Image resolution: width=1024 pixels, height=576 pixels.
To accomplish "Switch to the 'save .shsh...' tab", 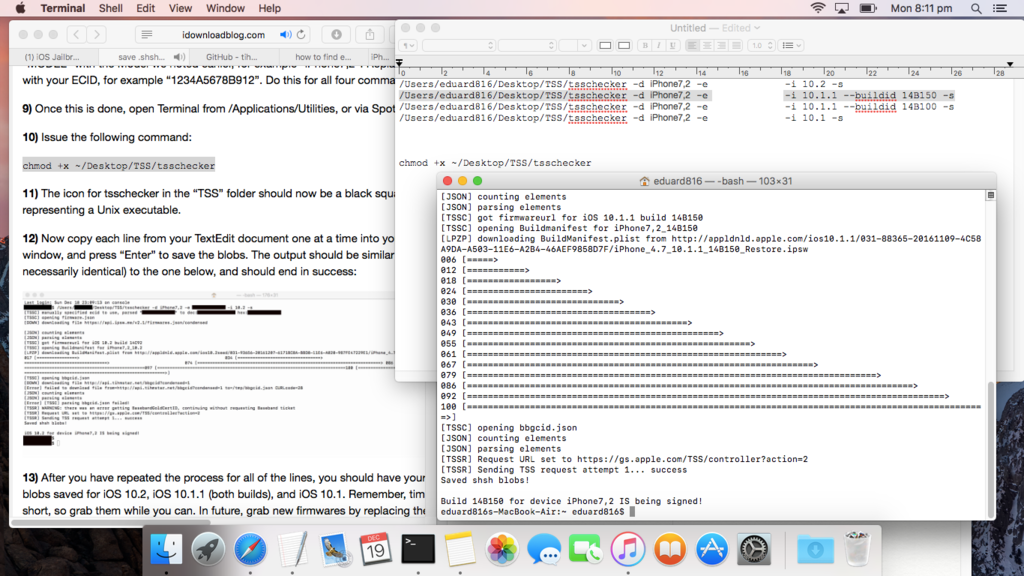I will [142, 57].
